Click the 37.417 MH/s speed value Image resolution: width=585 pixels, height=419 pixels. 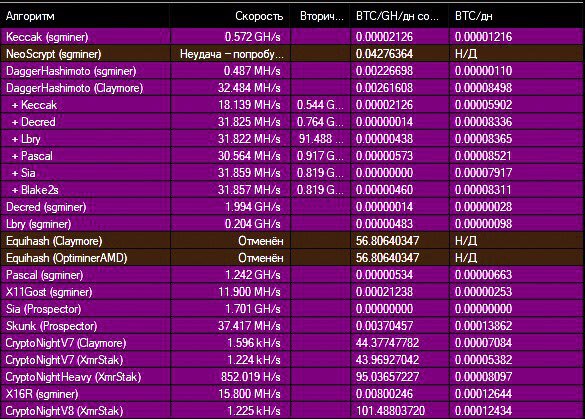(x=249, y=326)
